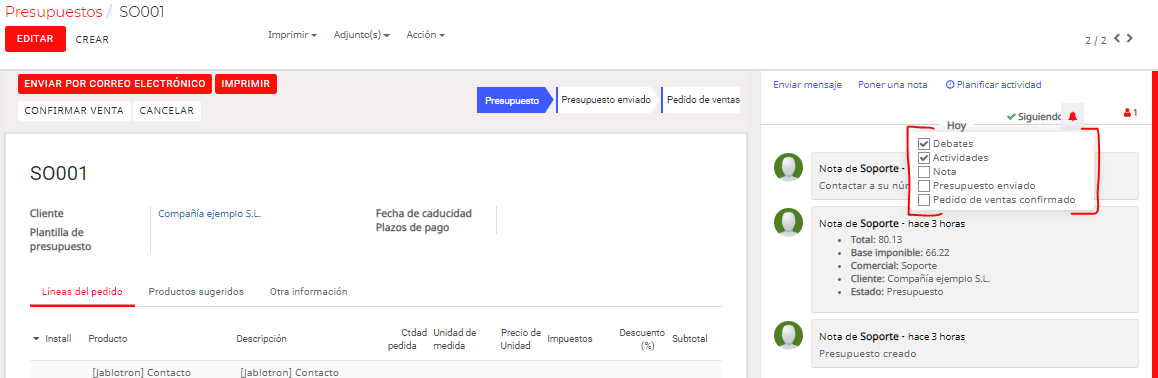This screenshot has height=378, width=1158.
Task: Click Enviar mensaje in chatter
Action: pos(807,85)
